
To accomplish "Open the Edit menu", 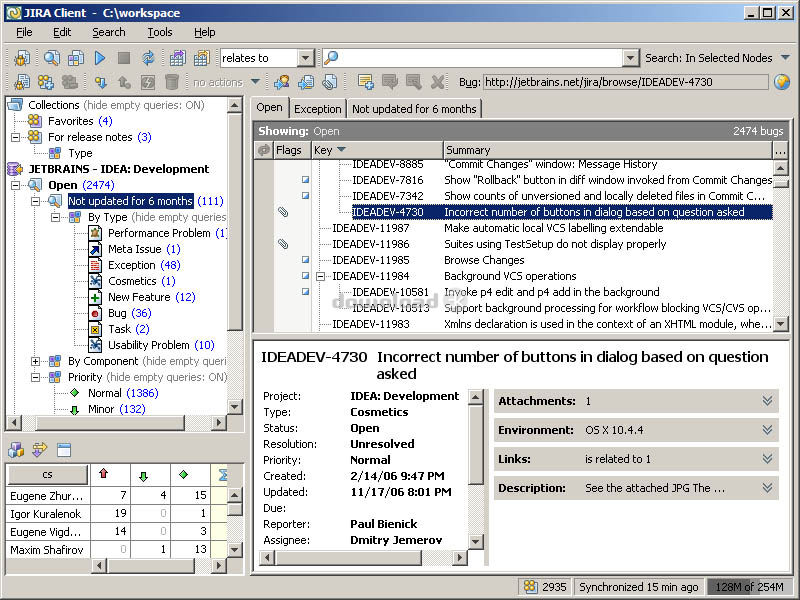I will (x=62, y=32).
